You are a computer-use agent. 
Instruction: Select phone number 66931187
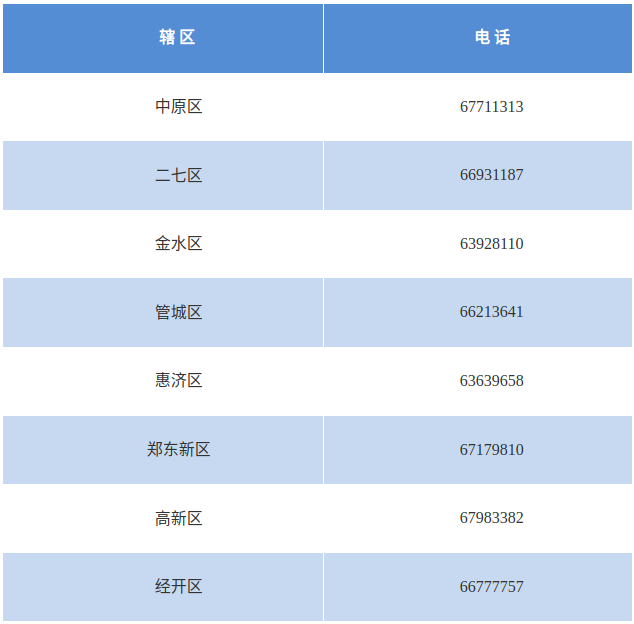tap(491, 175)
